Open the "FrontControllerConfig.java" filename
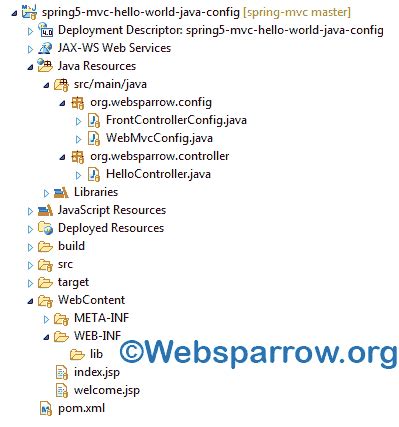Image resolution: width=399 pixels, height=427 pixels. 176,120
